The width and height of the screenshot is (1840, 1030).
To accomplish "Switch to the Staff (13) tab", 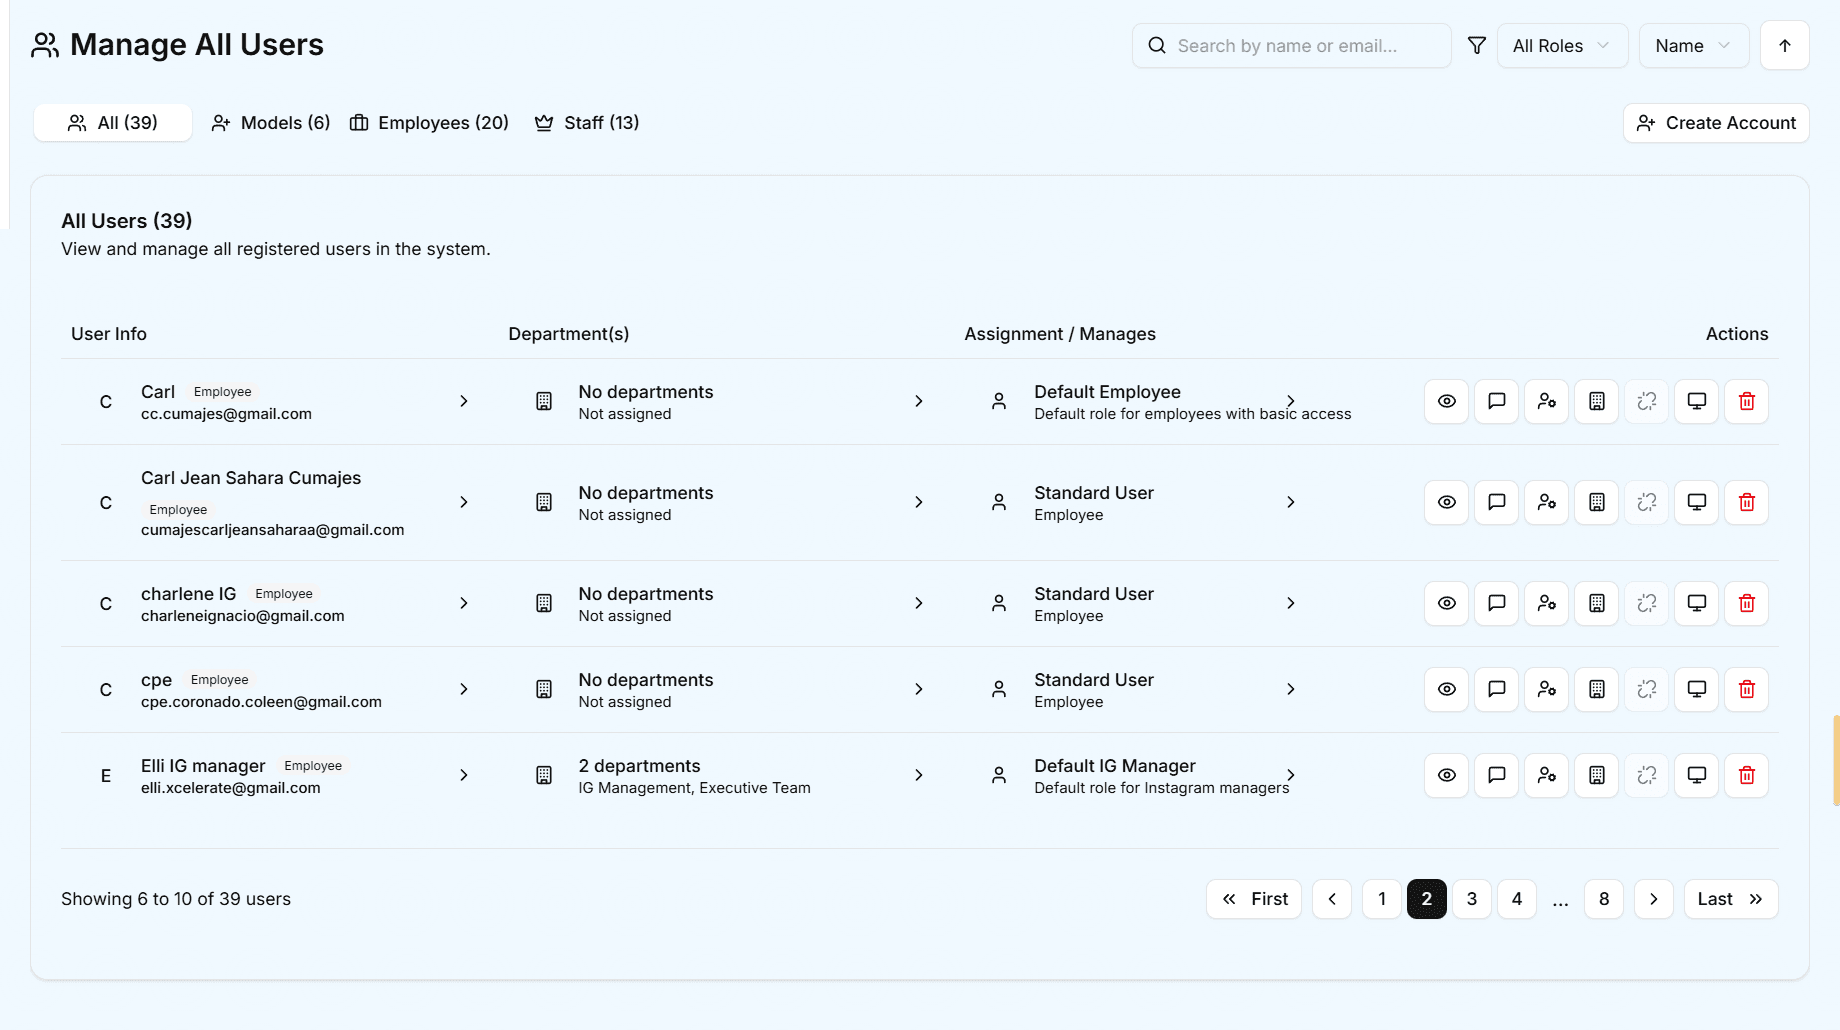I will pyautogui.click(x=587, y=123).
